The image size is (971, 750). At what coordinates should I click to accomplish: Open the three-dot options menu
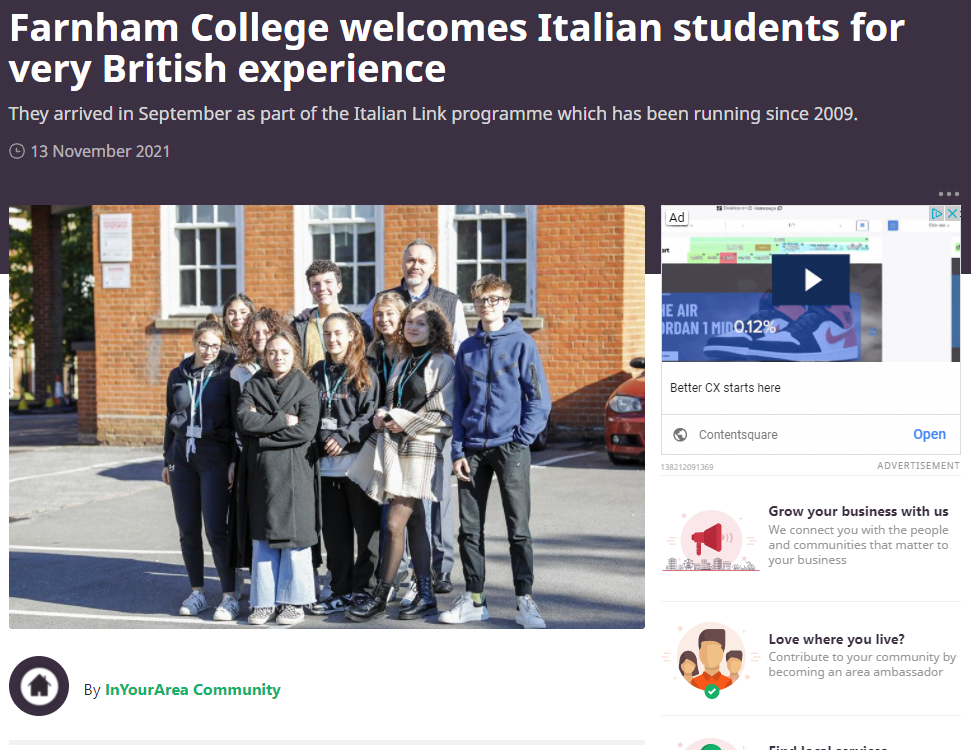coord(948,194)
